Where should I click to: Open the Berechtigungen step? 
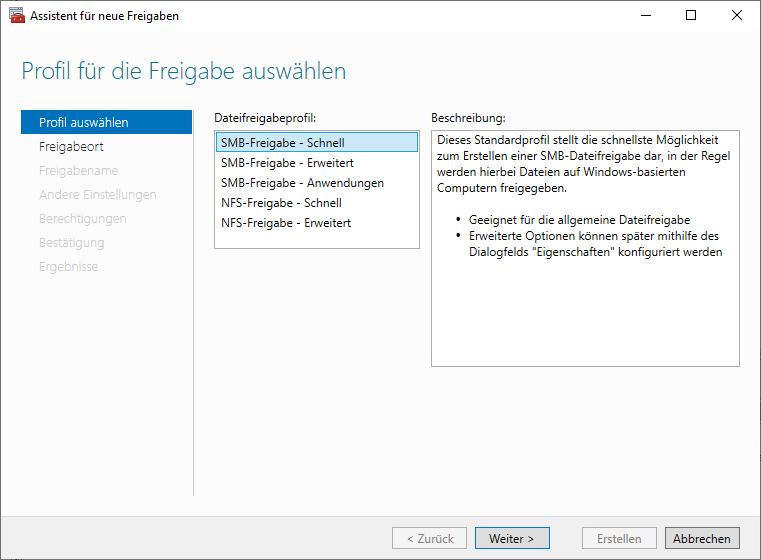point(83,218)
